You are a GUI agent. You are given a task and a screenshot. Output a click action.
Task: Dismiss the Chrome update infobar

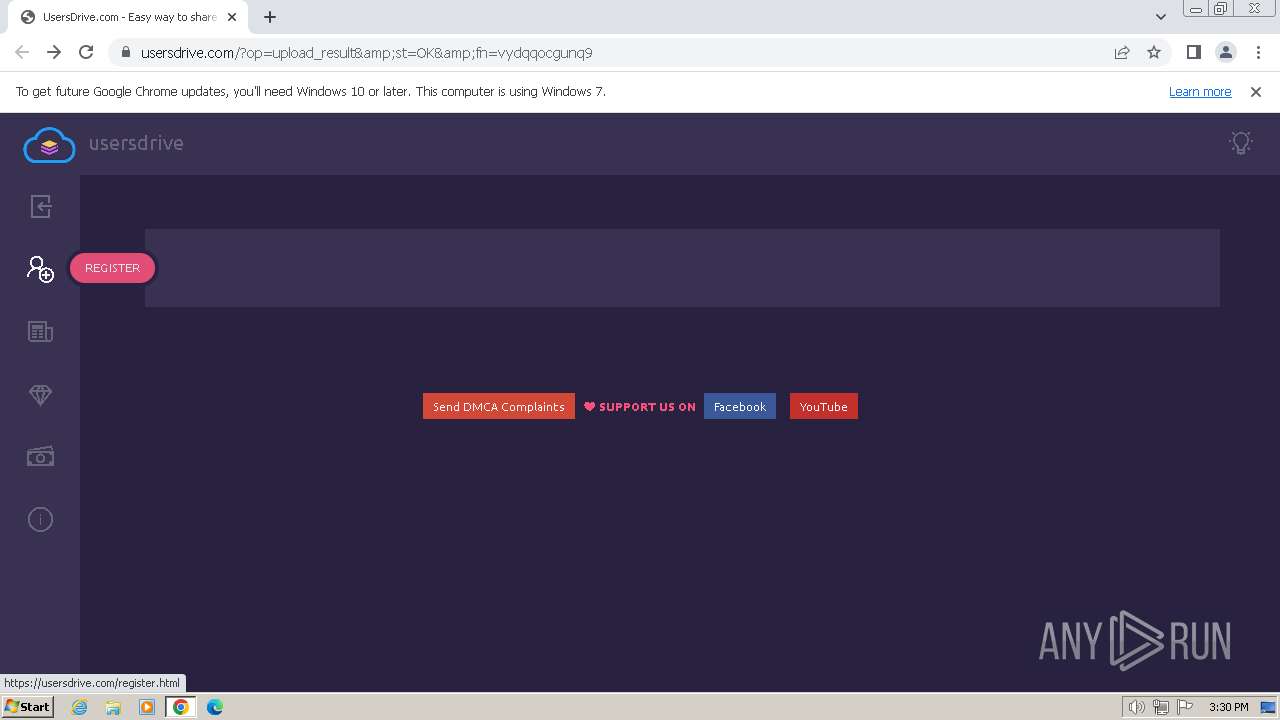(x=1256, y=91)
